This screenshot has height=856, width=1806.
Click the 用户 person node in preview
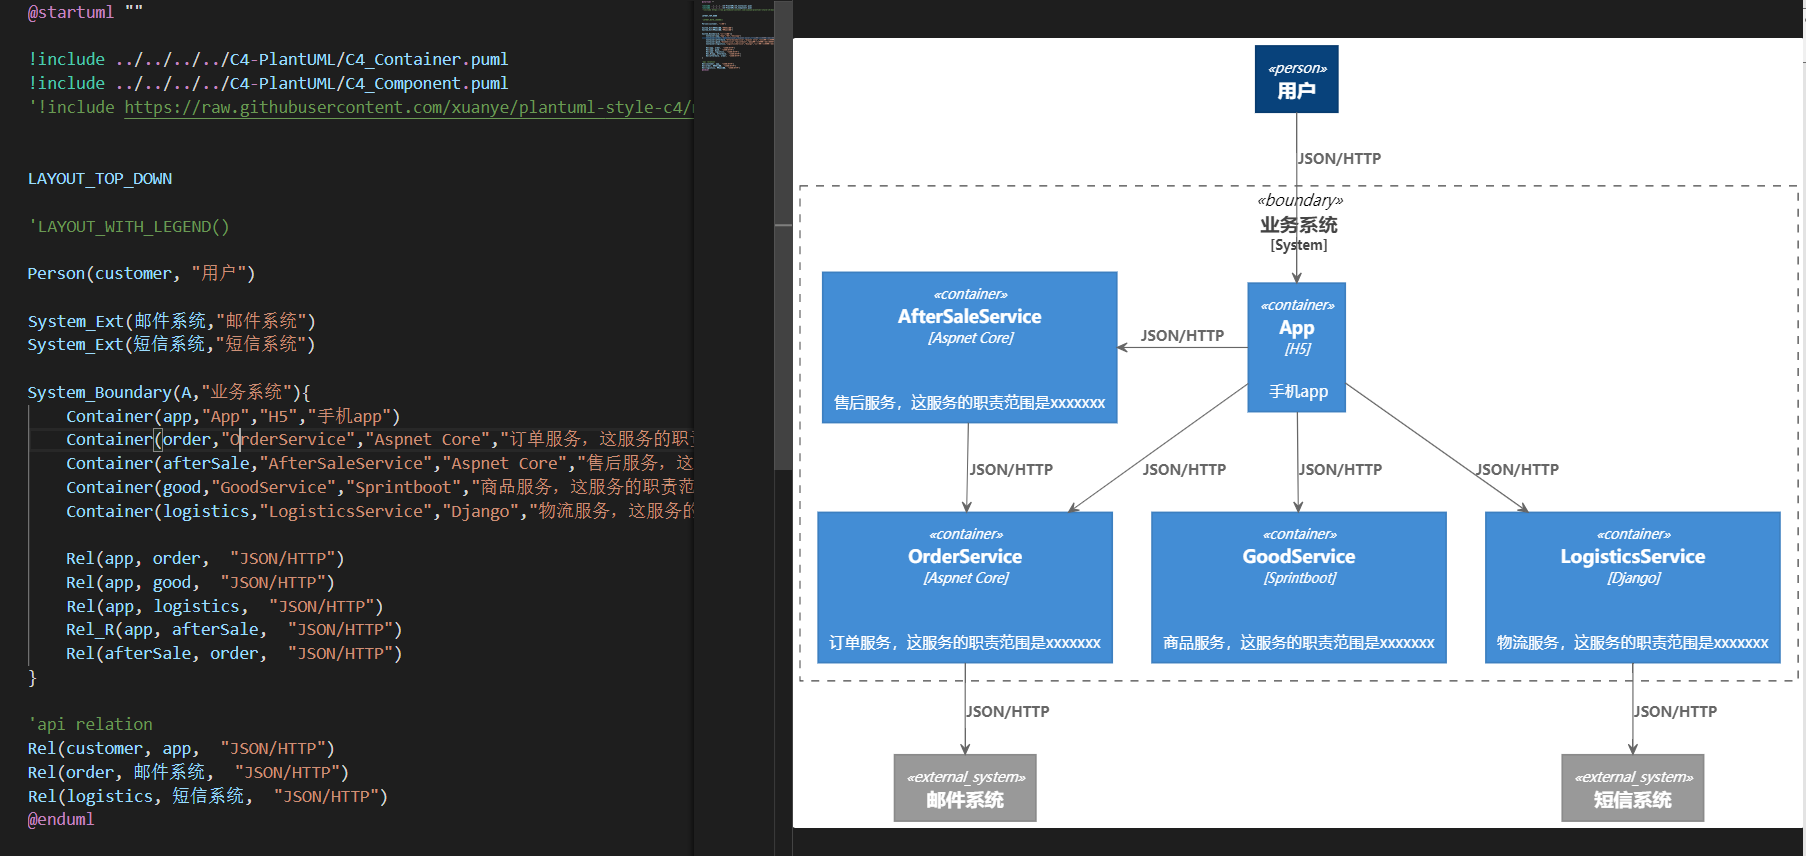(x=1297, y=79)
